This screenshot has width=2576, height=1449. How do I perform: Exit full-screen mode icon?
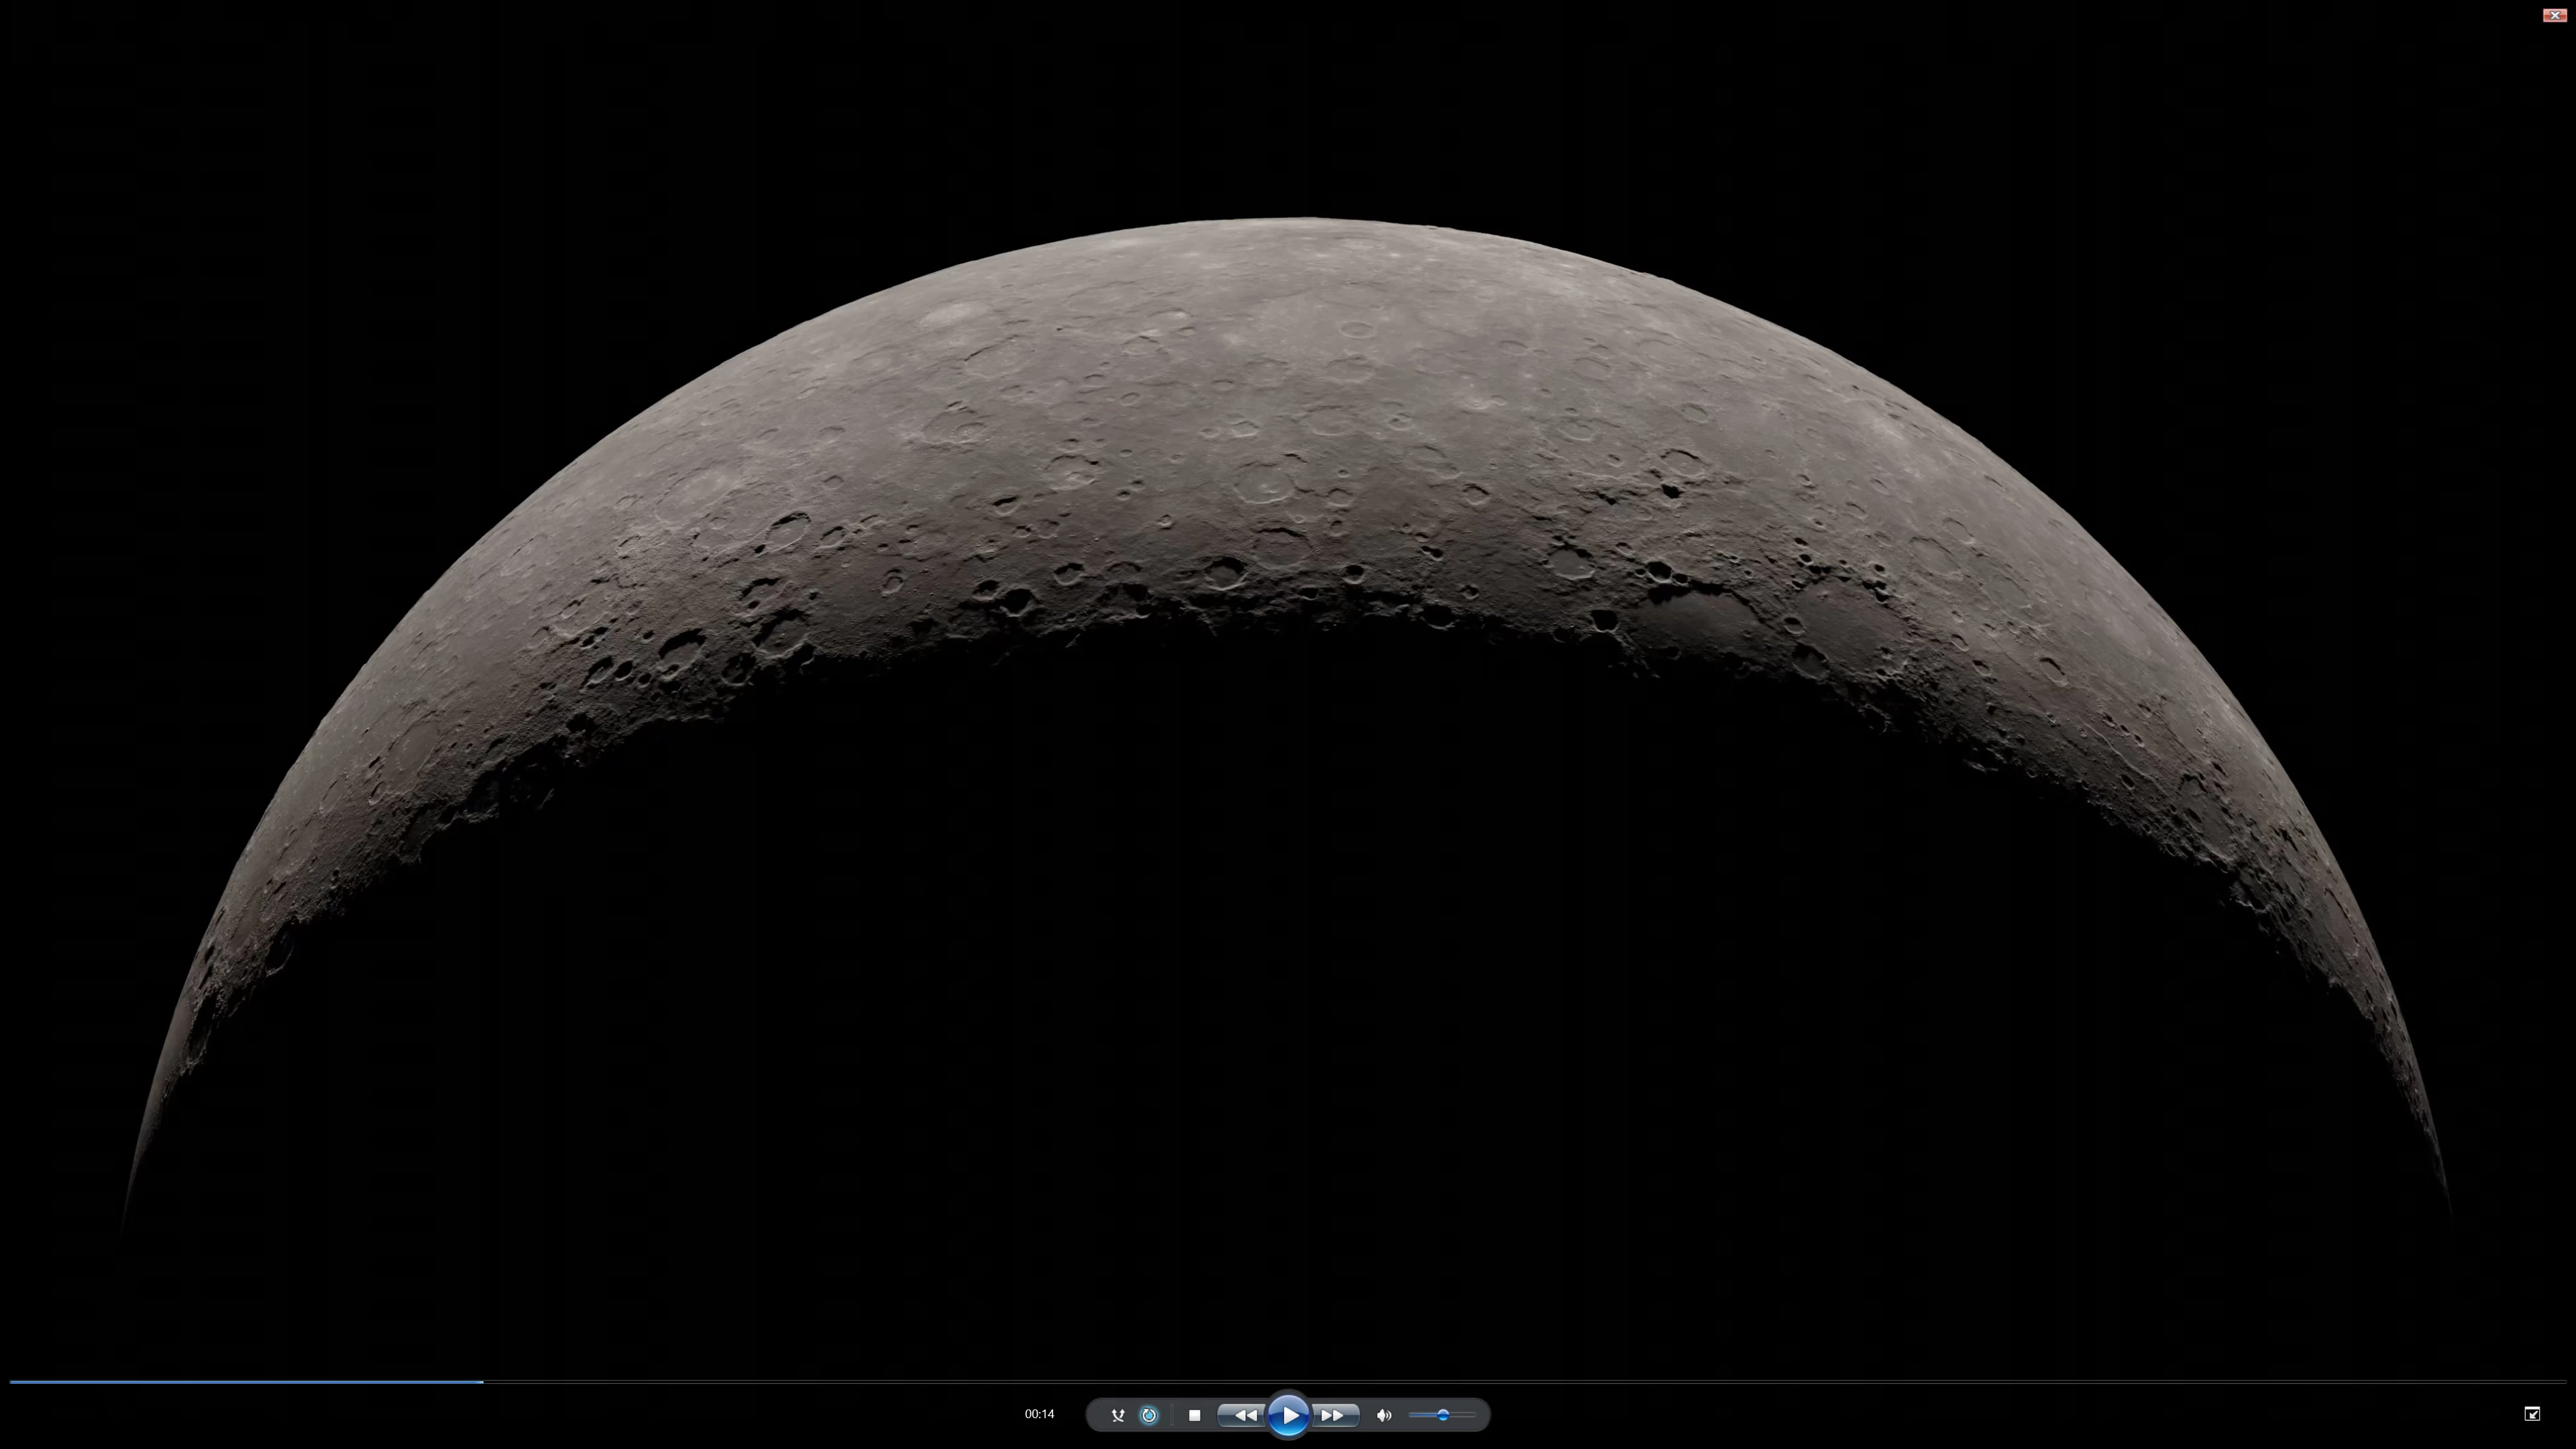click(2532, 1414)
